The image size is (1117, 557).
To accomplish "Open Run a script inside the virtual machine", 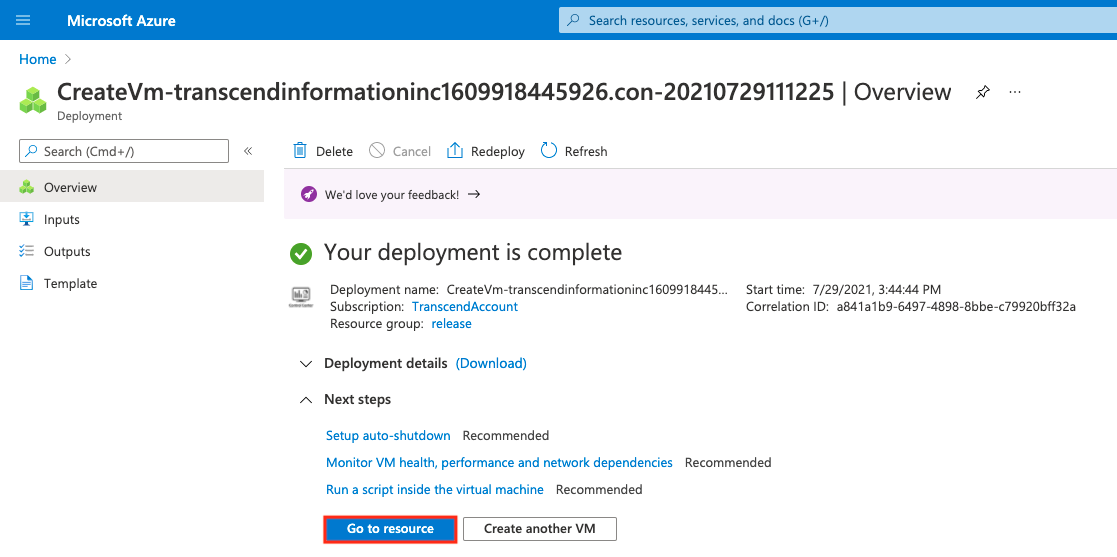I will 435,489.
